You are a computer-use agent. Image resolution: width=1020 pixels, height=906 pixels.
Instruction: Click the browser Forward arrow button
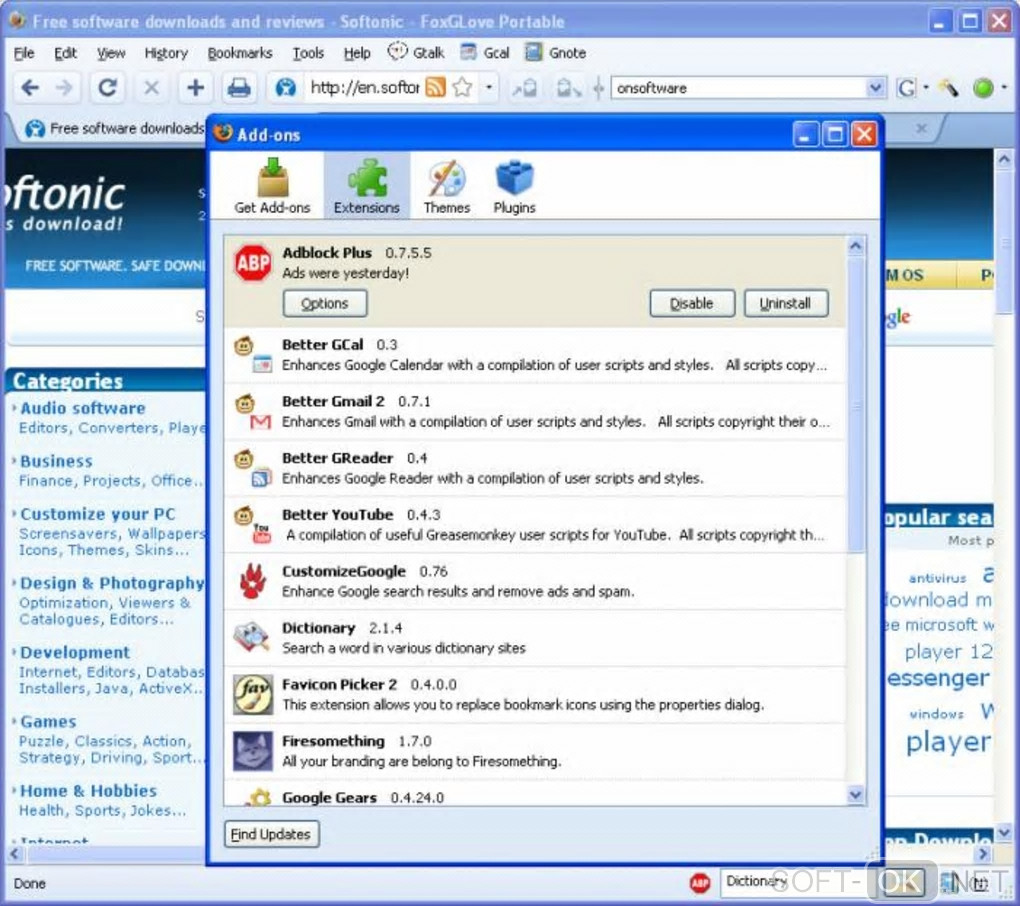click(64, 87)
